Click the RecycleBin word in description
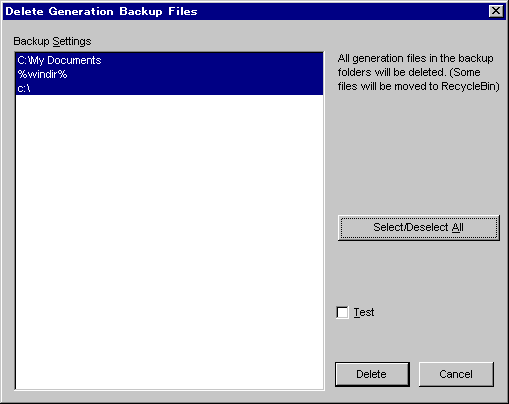Image resolution: width=509 pixels, height=404 pixels. click(469, 86)
